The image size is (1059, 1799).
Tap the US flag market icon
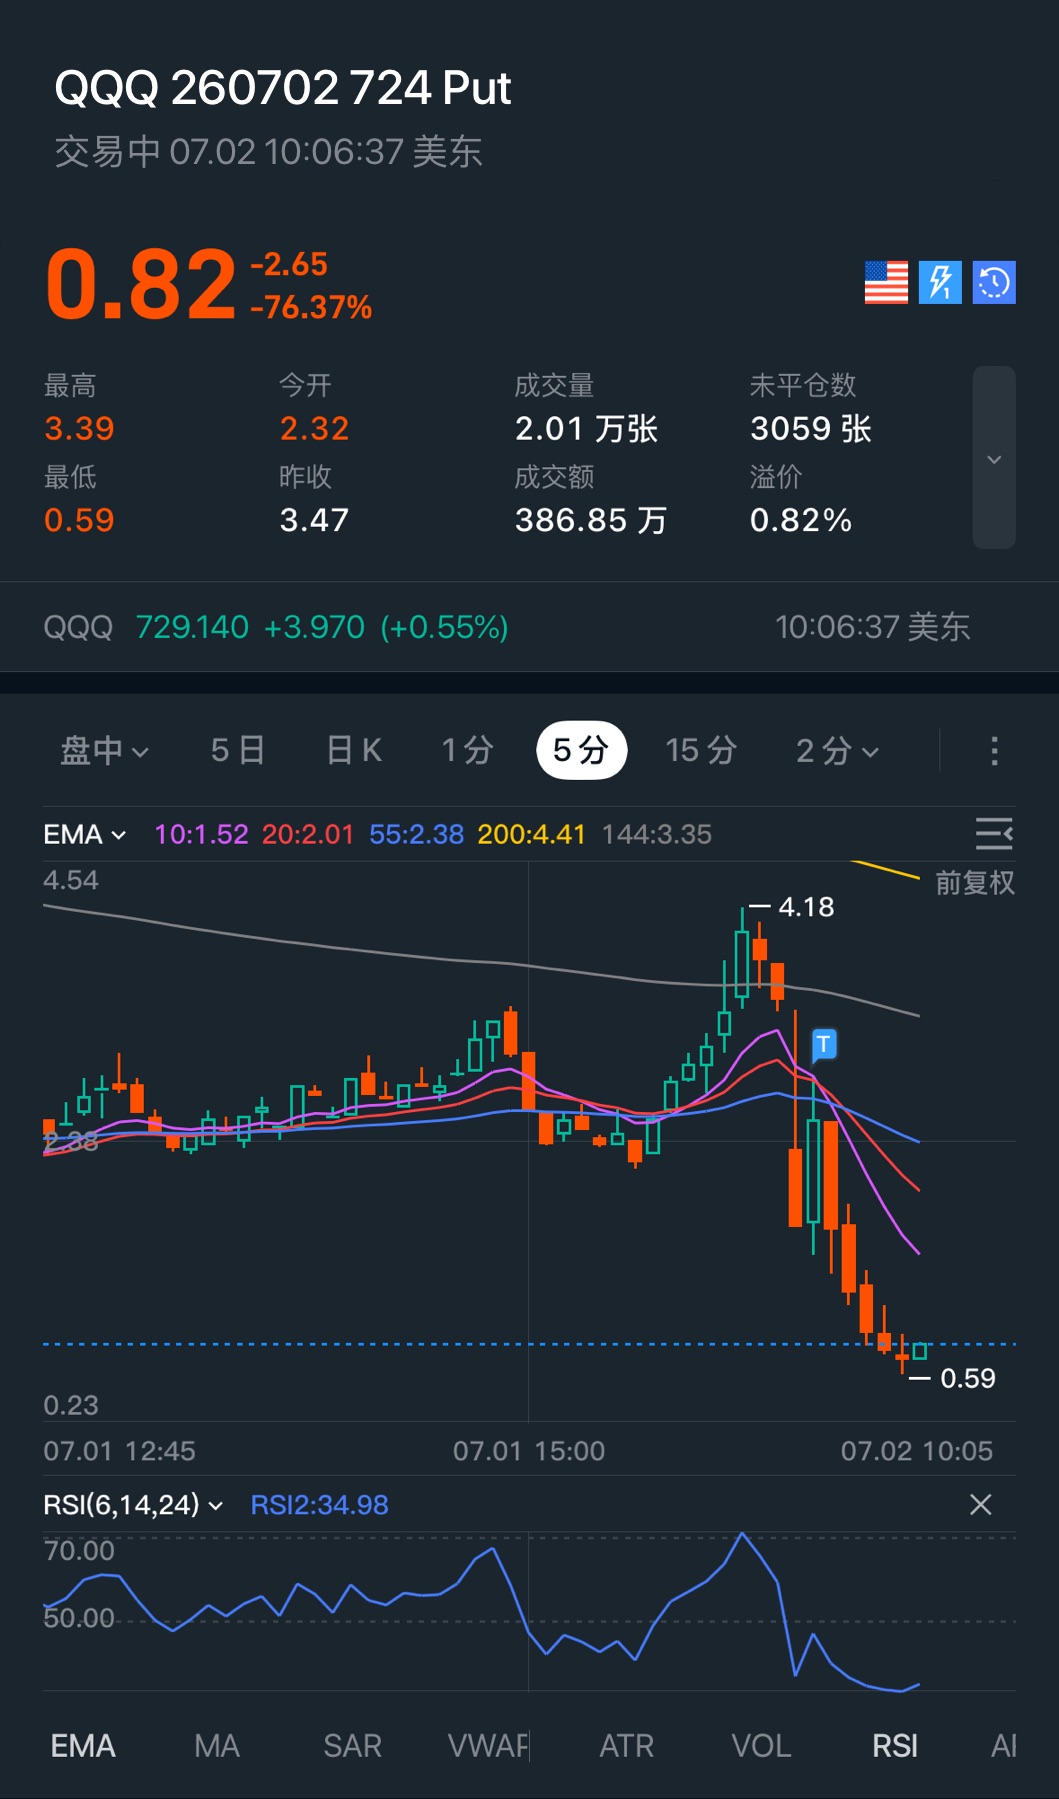pos(886,282)
